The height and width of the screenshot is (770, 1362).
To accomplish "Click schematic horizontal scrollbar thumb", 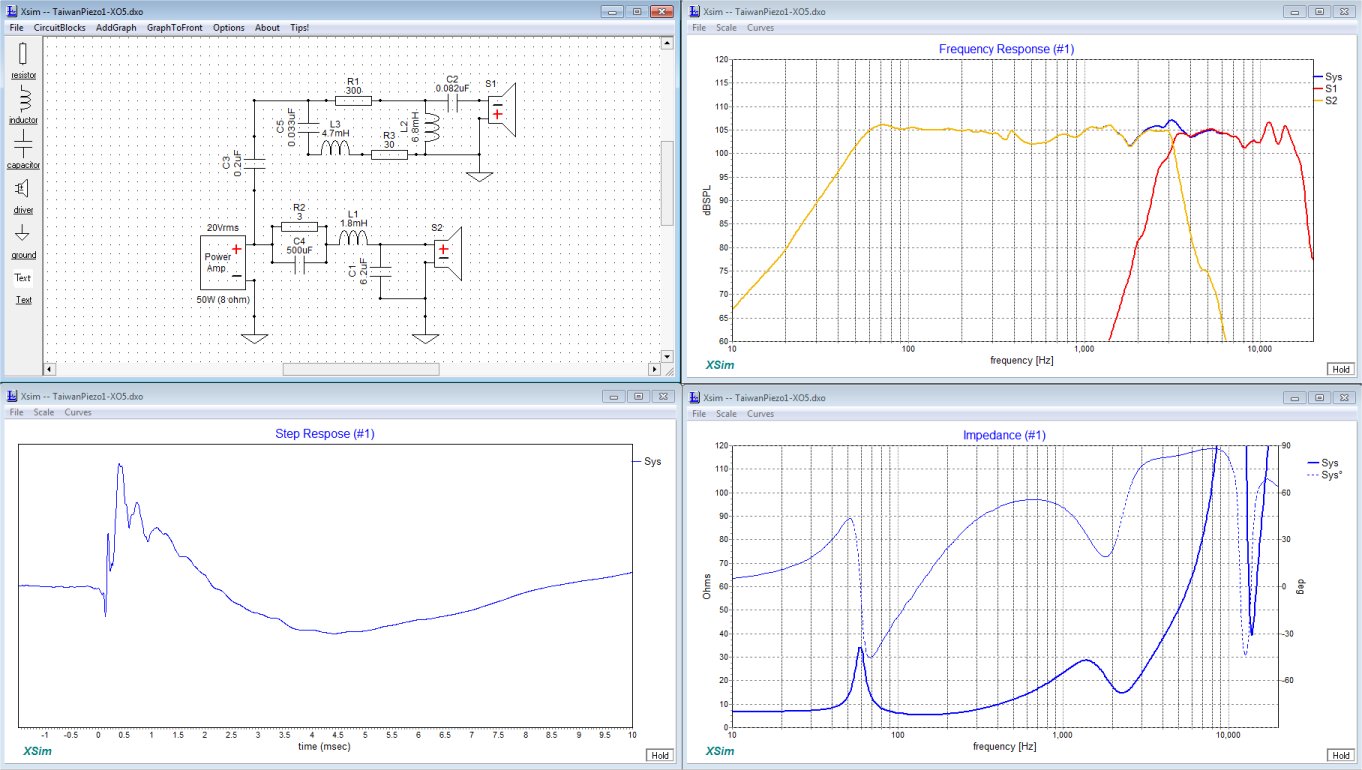I will [x=361, y=368].
